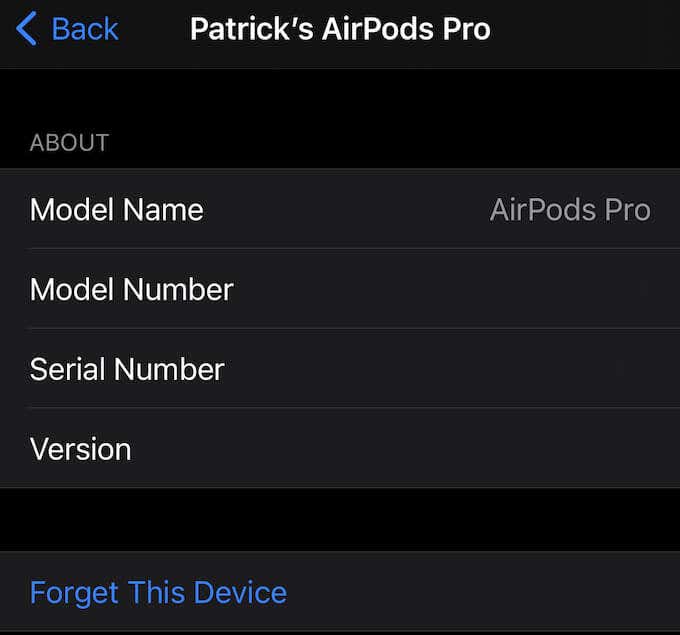Tap the "Patrick's AirPods Pro" title
This screenshot has height=635, width=680.
tap(340, 29)
